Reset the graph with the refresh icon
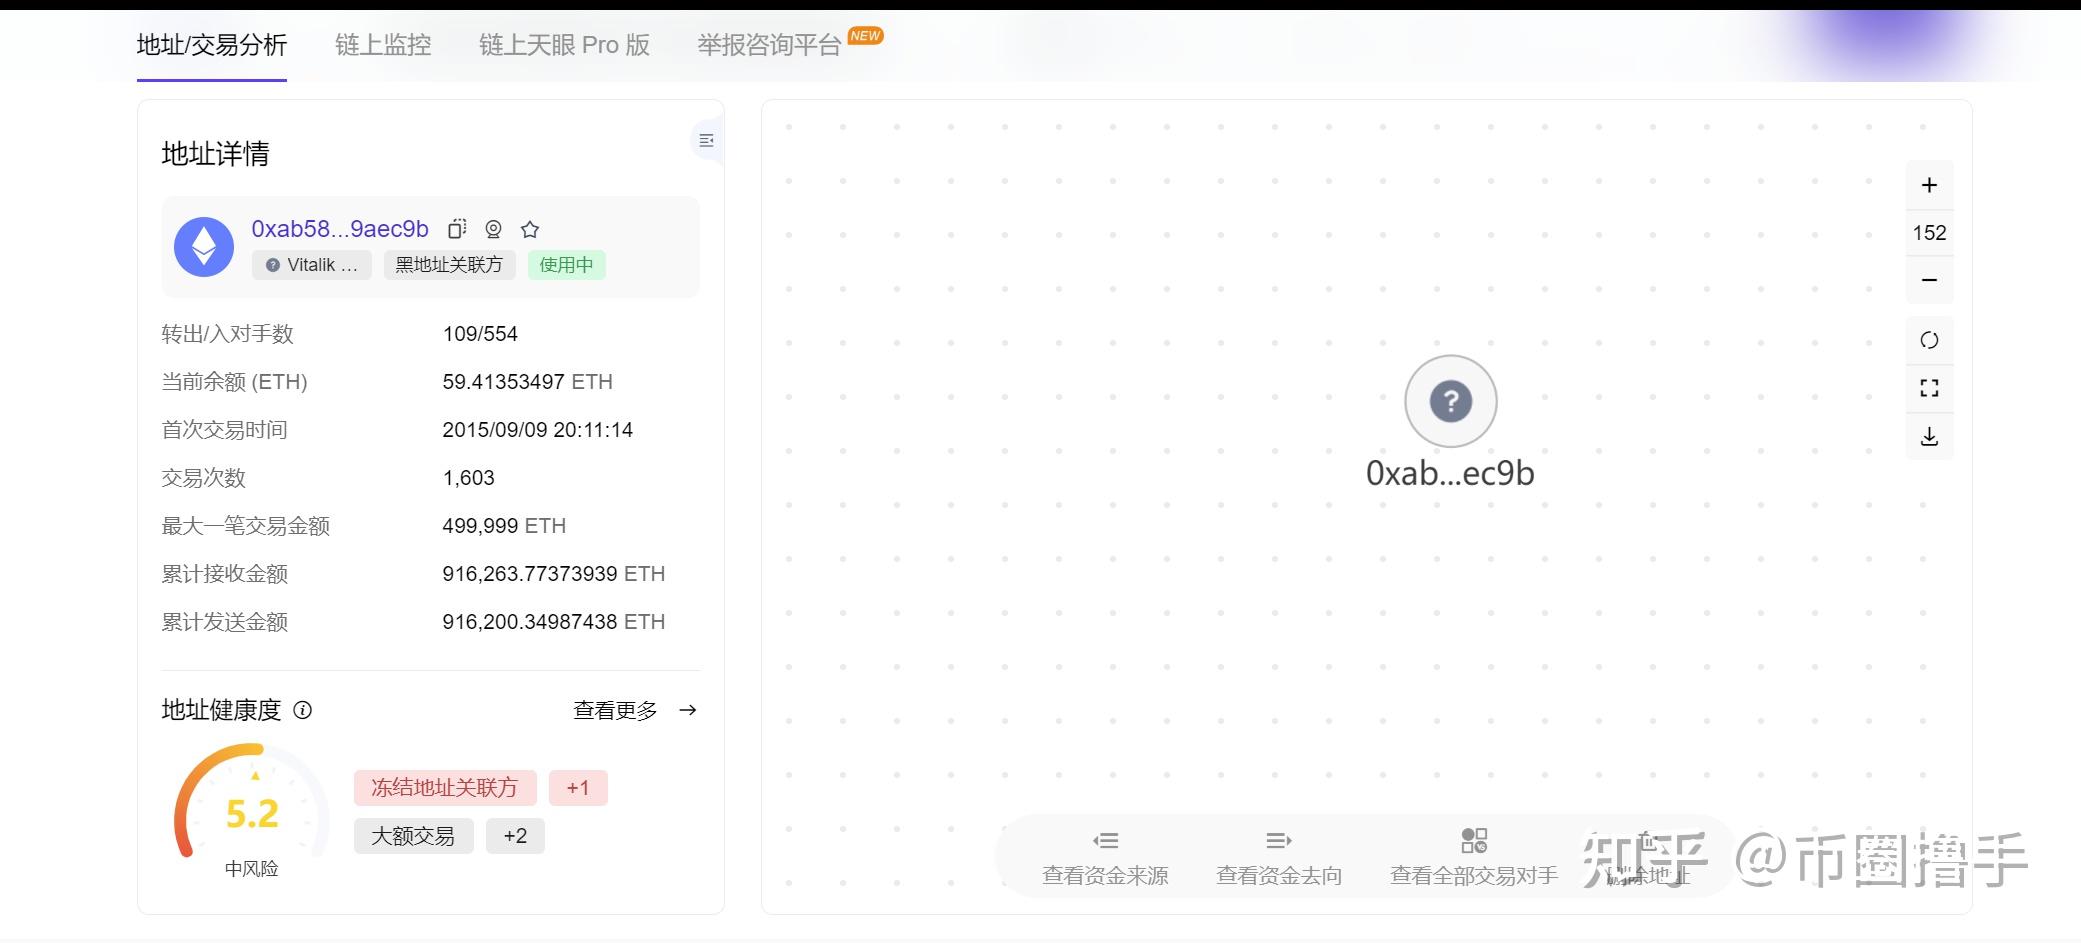Screen dimensions: 2081x943 tap(1929, 340)
